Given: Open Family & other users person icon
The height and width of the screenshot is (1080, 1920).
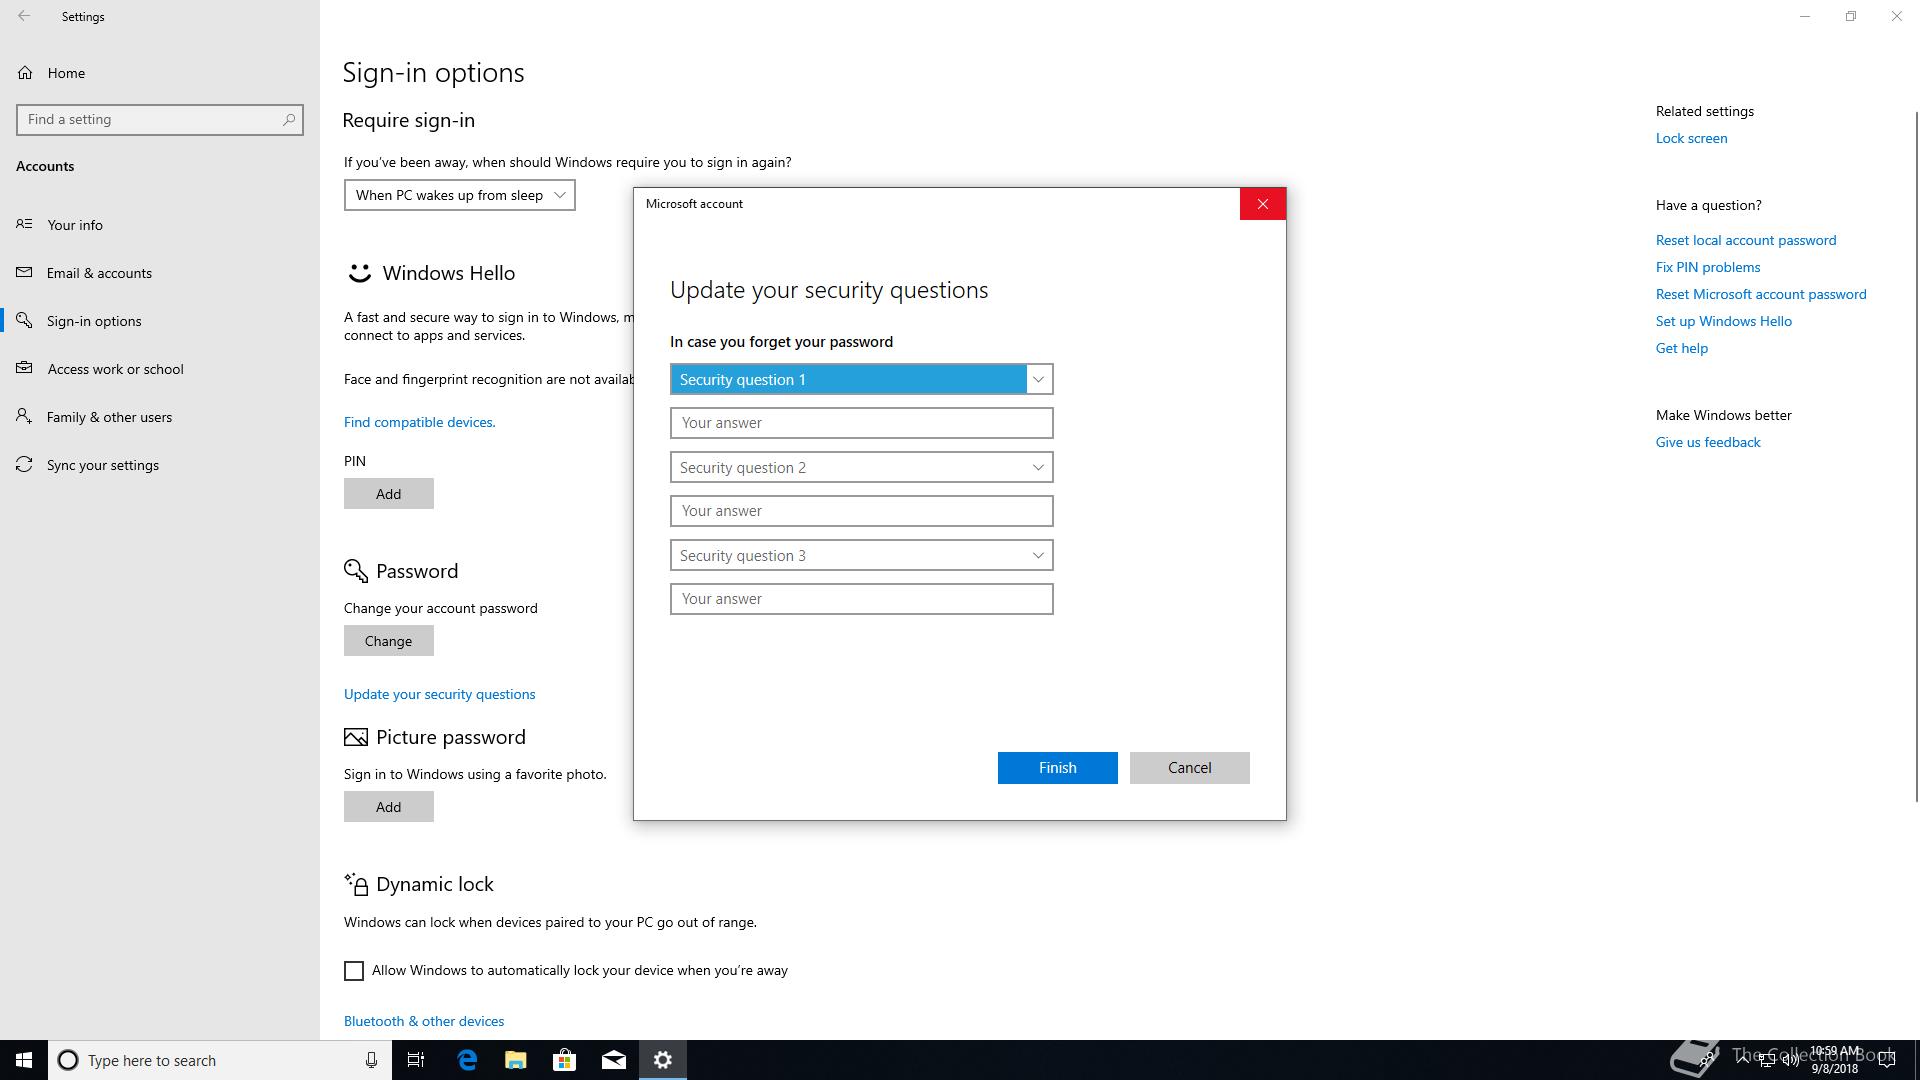Looking at the screenshot, I should pos(24,416).
